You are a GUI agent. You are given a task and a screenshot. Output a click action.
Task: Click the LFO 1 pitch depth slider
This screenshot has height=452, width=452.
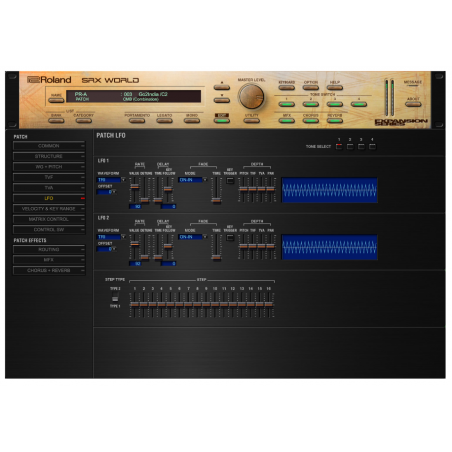click(x=243, y=190)
